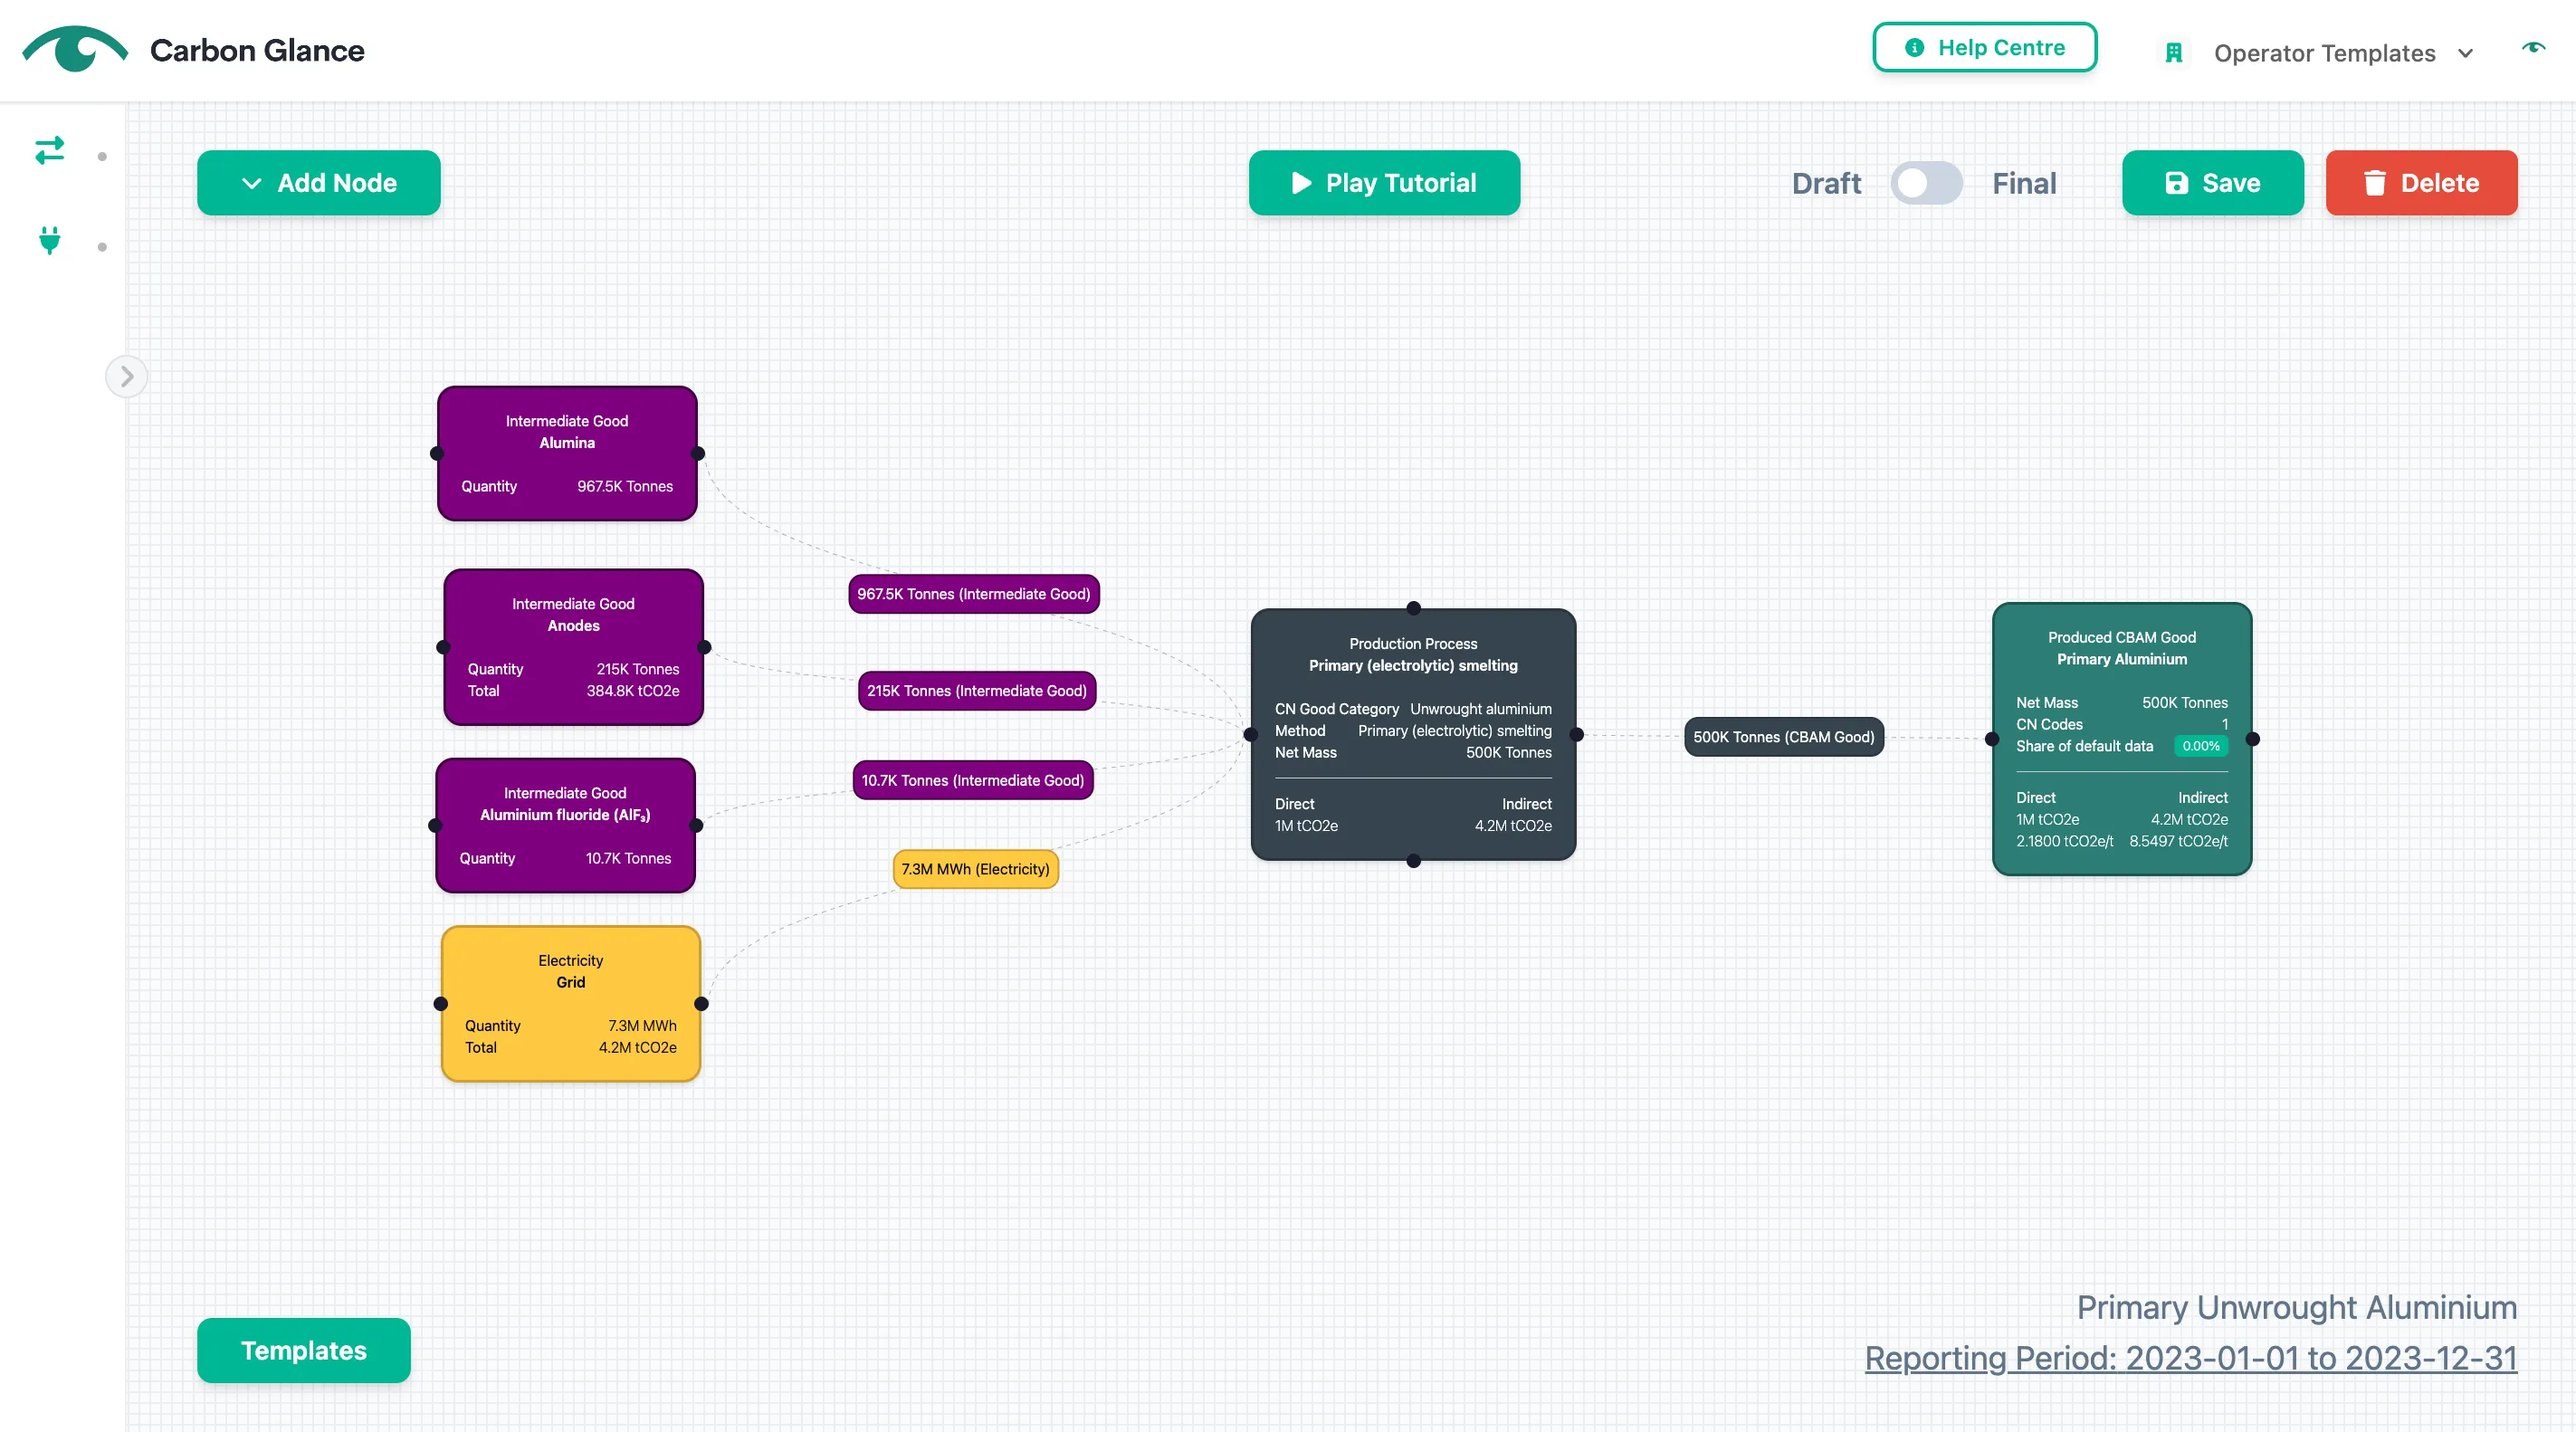Save the current diagram
The width and height of the screenshot is (2576, 1432).
(2212, 183)
